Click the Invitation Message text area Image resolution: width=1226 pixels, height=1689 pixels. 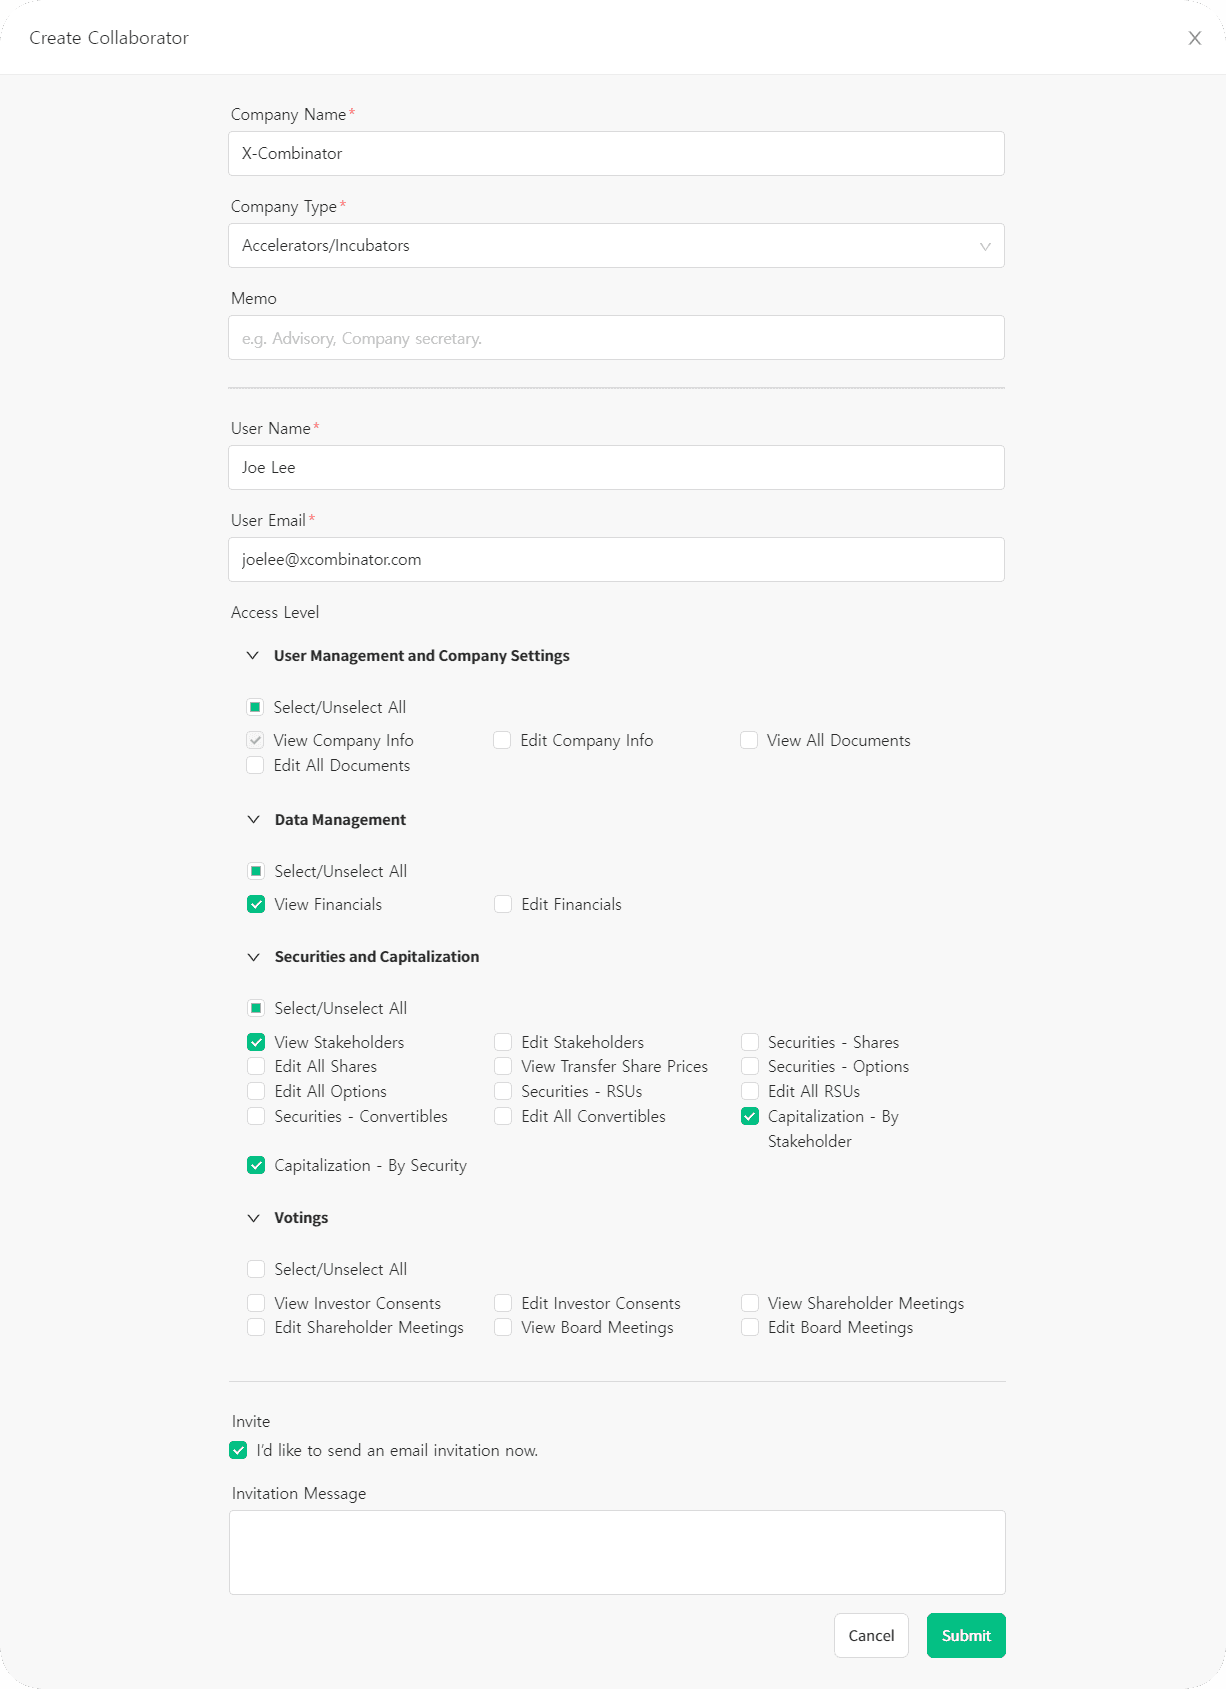[x=616, y=1552]
